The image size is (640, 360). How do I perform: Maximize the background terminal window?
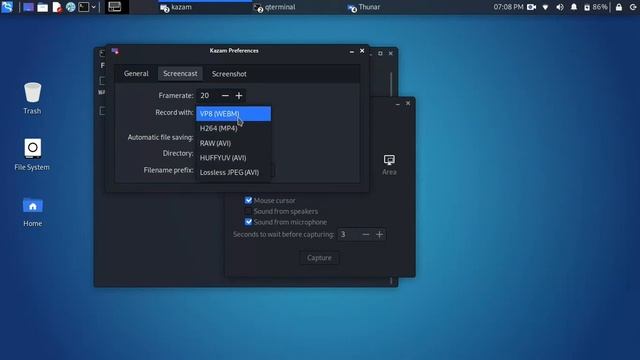(x=380, y=53)
